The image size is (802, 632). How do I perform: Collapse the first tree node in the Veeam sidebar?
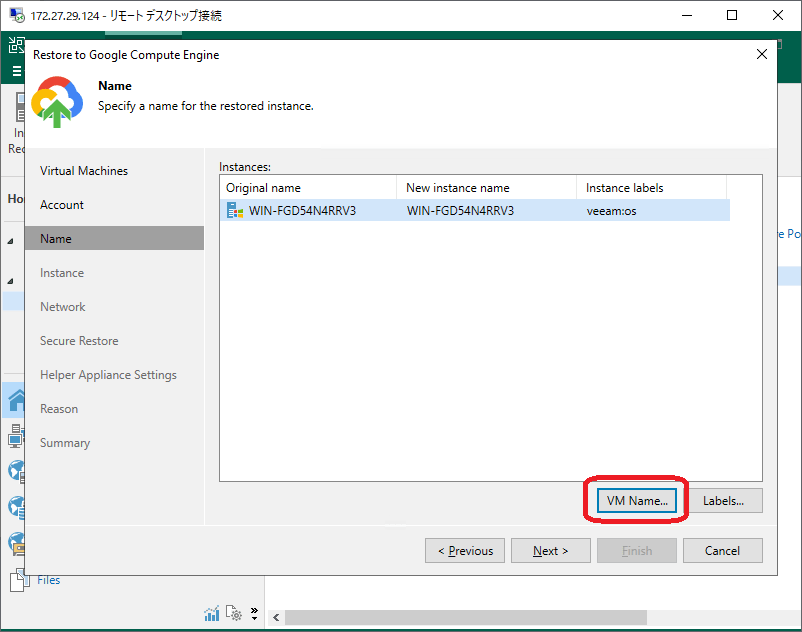(10, 241)
